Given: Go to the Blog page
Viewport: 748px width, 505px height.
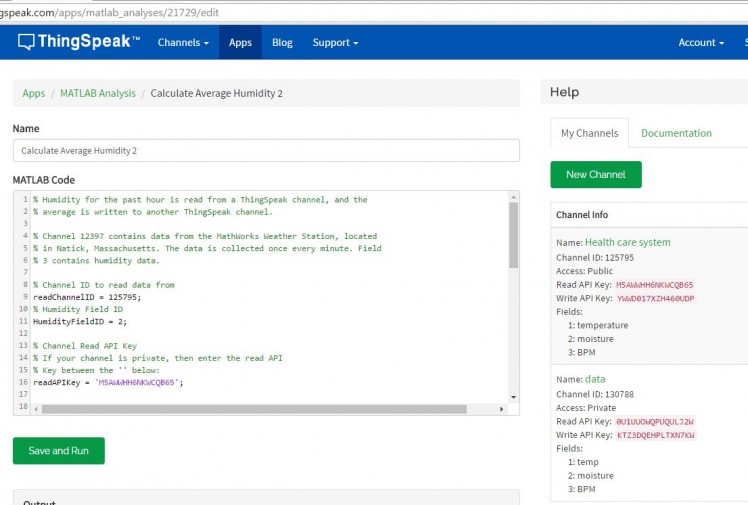Looking at the screenshot, I should click(x=282, y=43).
